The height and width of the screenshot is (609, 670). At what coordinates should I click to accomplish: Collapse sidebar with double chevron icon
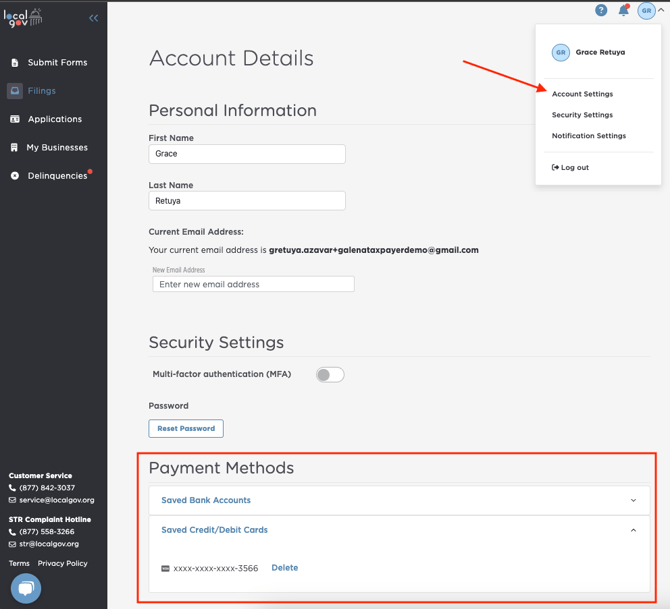click(93, 18)
